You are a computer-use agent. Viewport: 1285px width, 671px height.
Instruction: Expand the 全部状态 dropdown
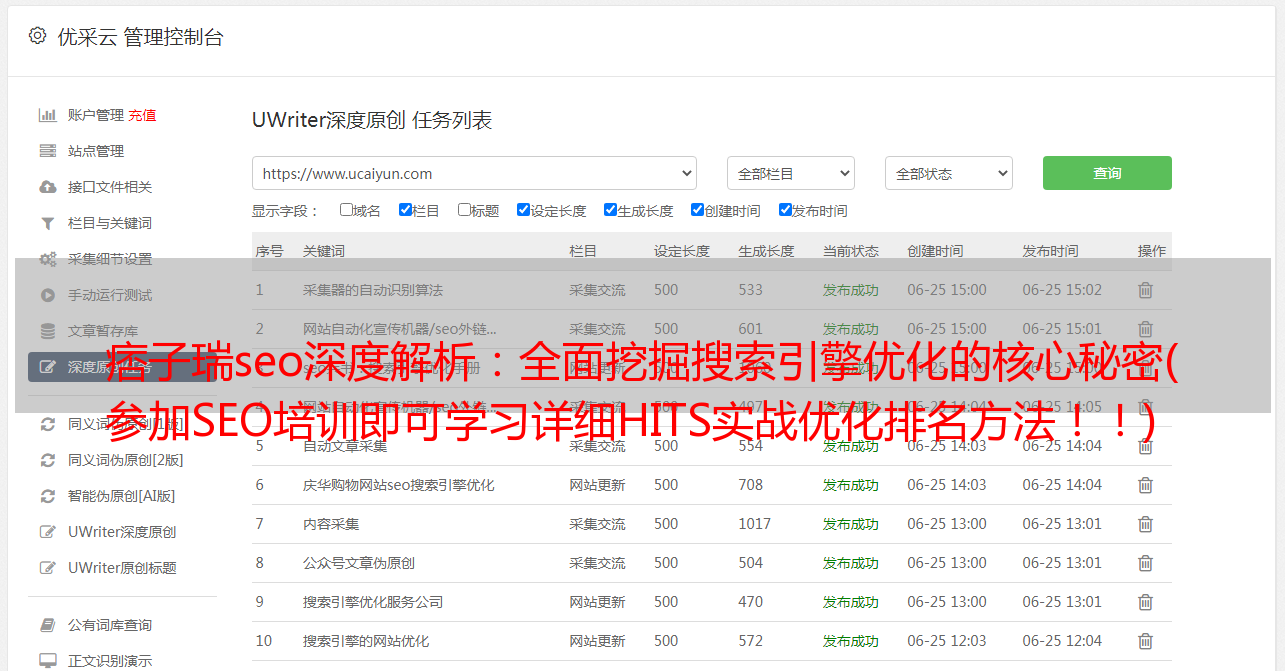click(949, 173)
